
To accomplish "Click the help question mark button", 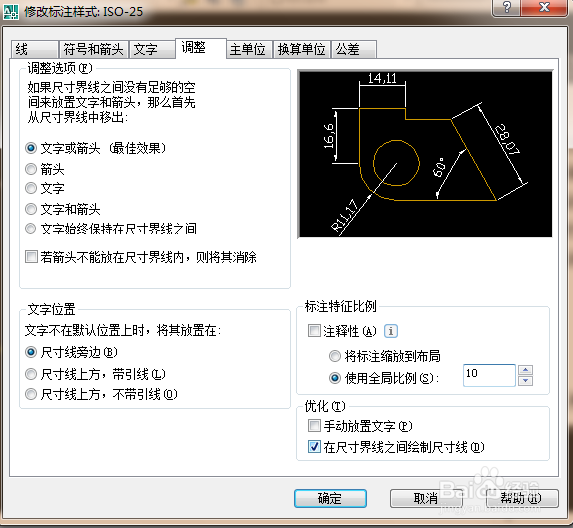I will point(506,8).
